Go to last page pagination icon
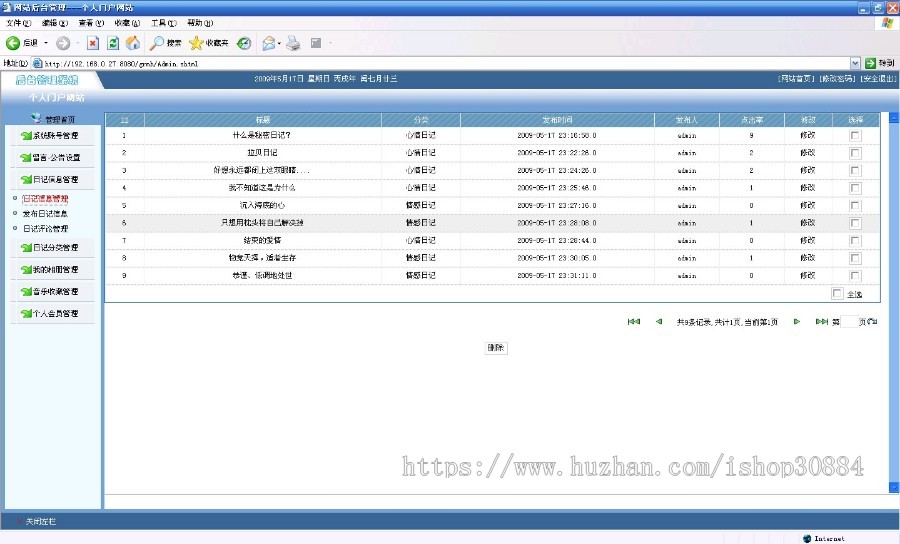Image resolution: width=900 pixels, height=544 pixels. [821, 322]
